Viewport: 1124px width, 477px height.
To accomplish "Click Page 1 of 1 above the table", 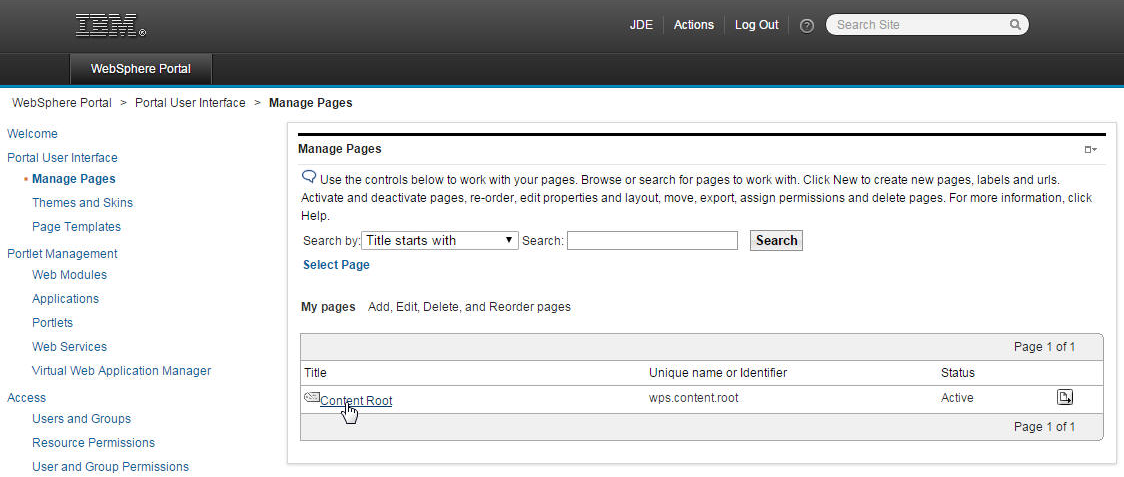I will 1044,346.
